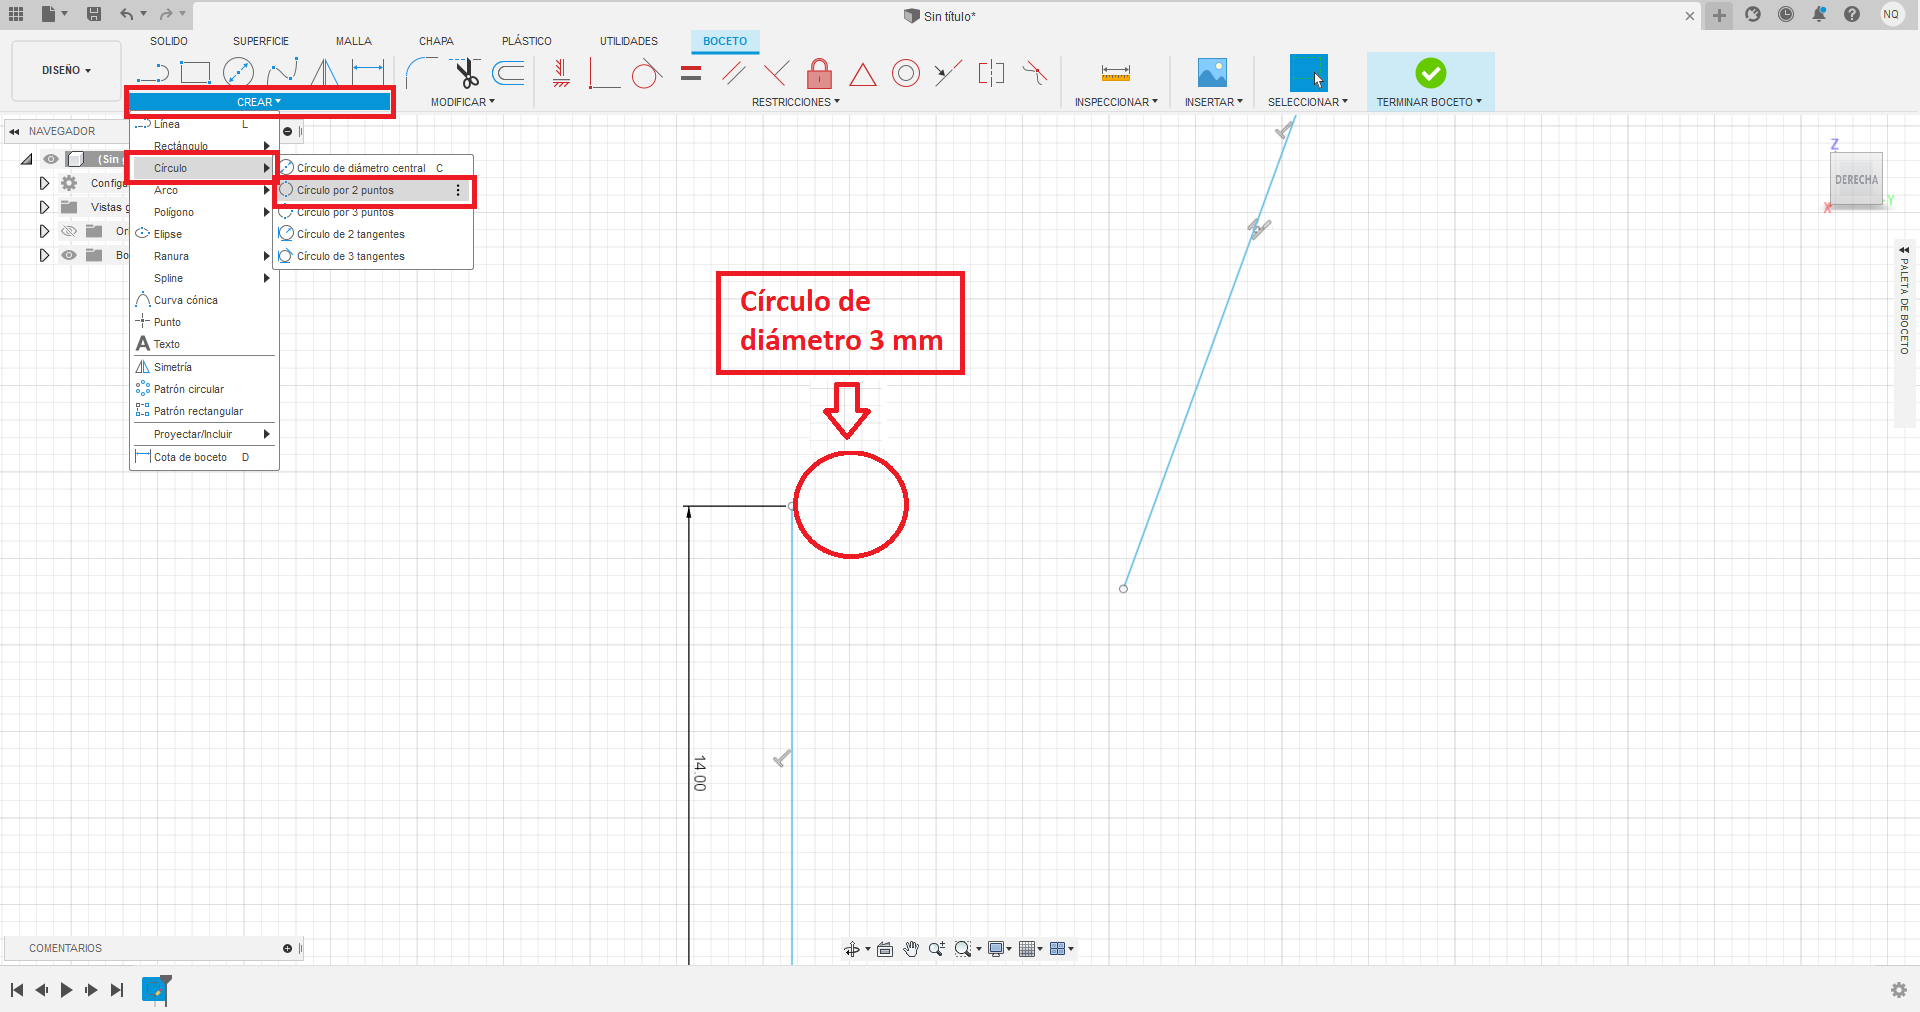
Task: Choose Círculo de 3 tangentes
Action: coord(373,256)
